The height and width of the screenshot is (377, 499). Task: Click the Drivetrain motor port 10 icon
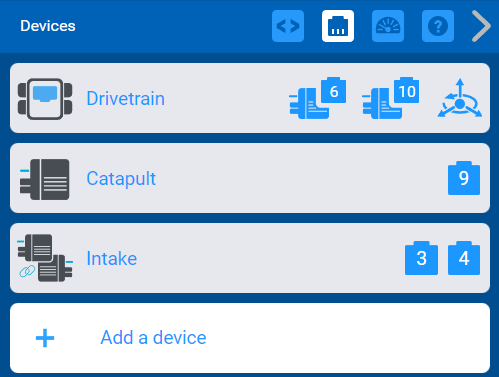[x=390, y=98]
